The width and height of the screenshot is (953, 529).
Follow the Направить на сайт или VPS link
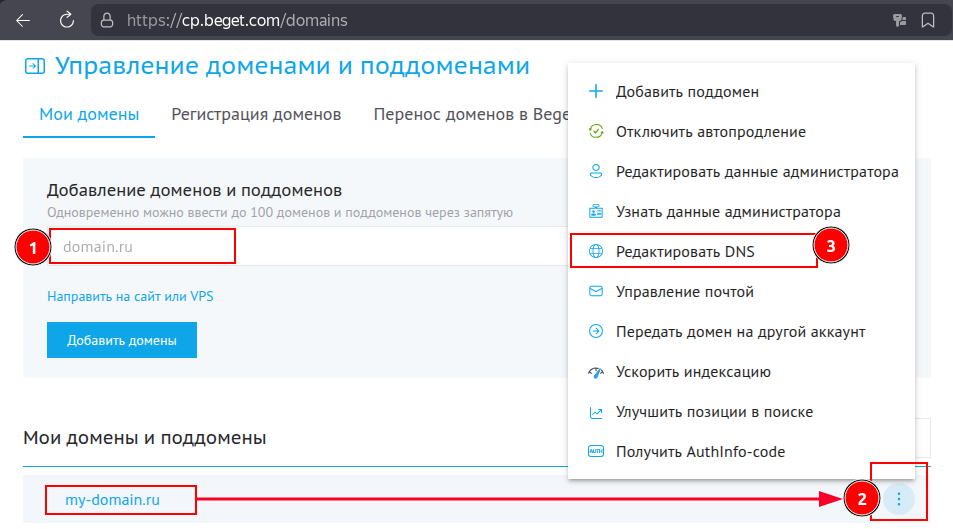coord(130,296)
